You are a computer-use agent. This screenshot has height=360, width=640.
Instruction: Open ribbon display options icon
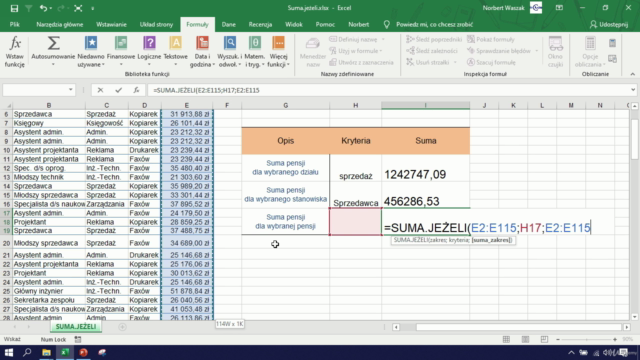[559, 8]
